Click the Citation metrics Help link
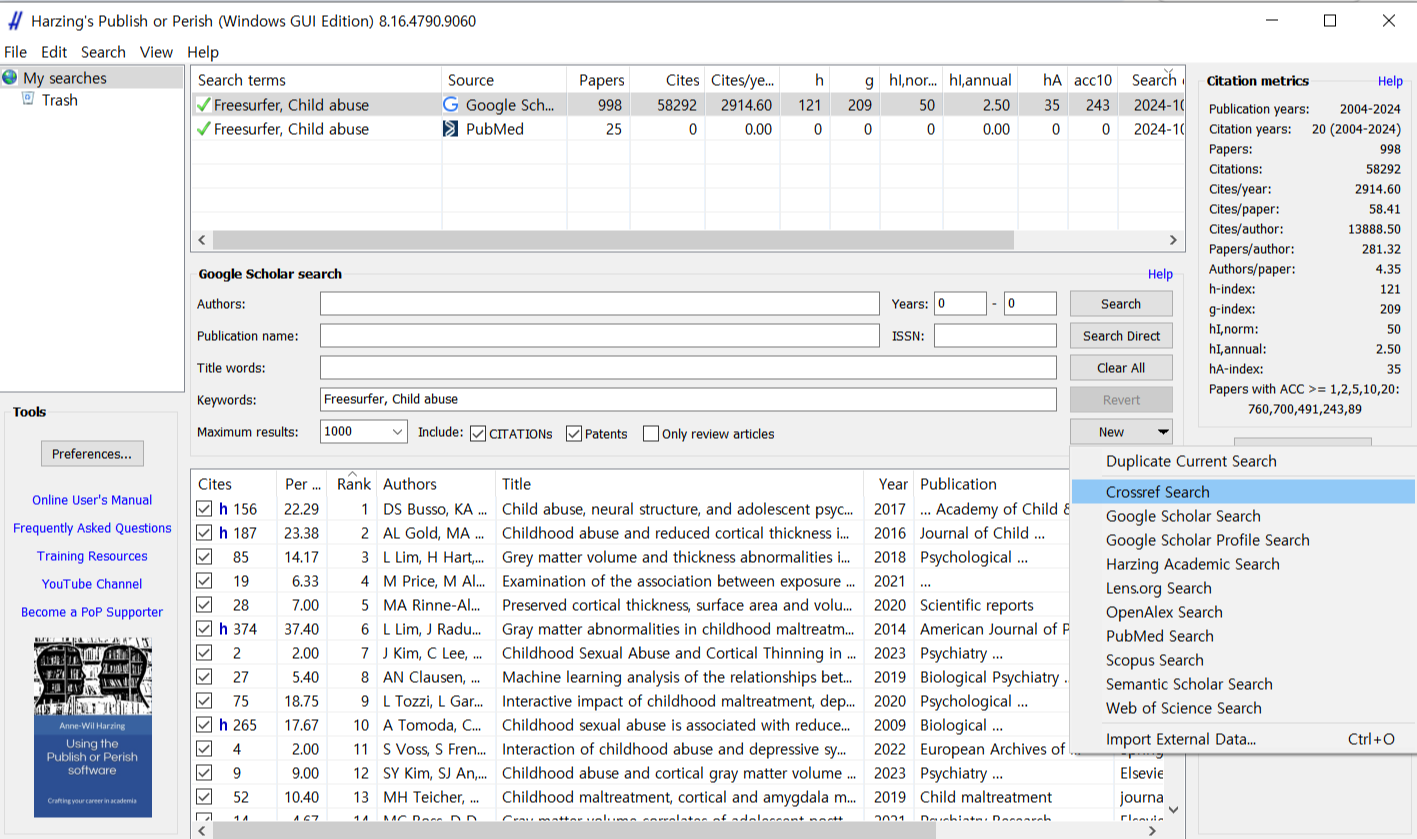Image resolution: width=1417 pixels, height=839 pixels. (1390, 82)
